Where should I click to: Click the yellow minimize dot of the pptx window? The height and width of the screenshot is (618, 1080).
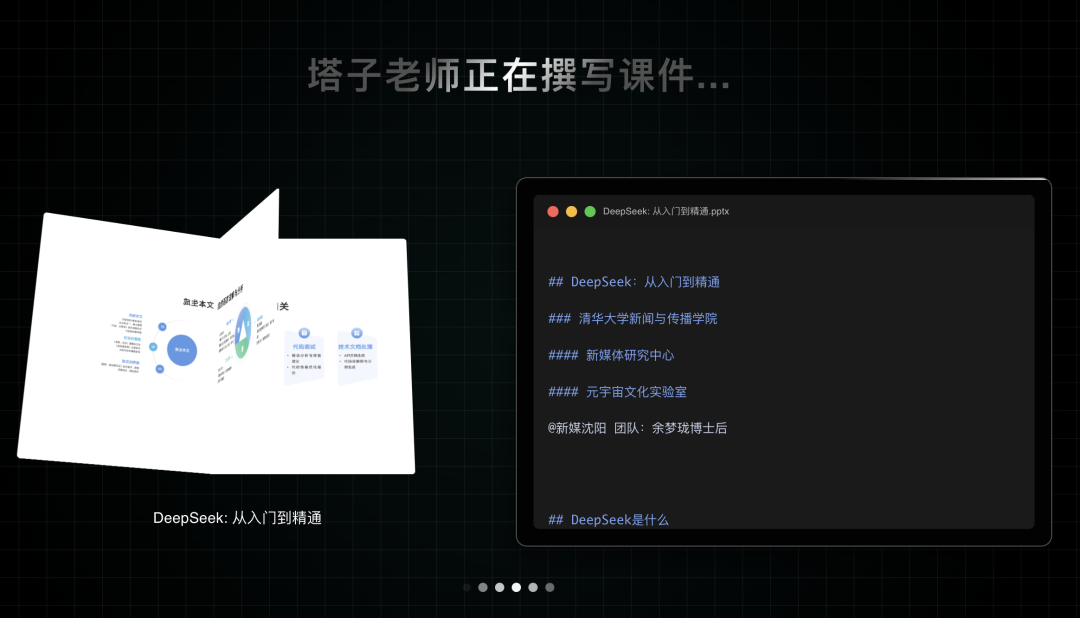[x=571, y=212]
